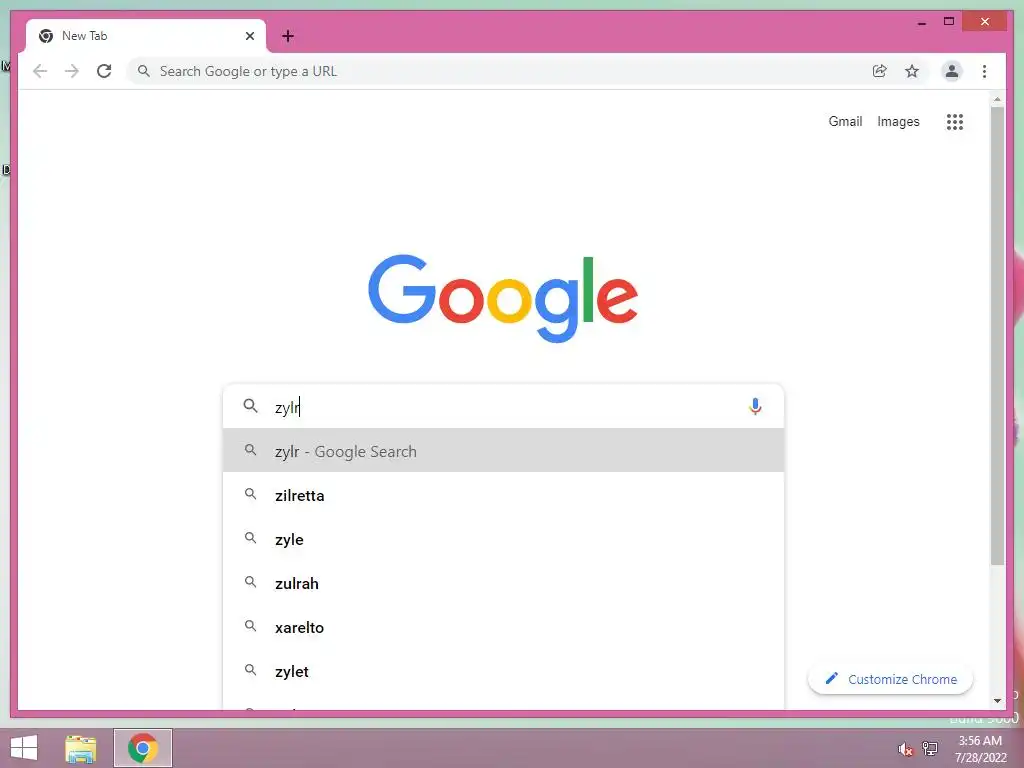This screenshot has height=768, width=1024.
Task: Click the magnifier icon beside xarelto
Action: [250, 626]
